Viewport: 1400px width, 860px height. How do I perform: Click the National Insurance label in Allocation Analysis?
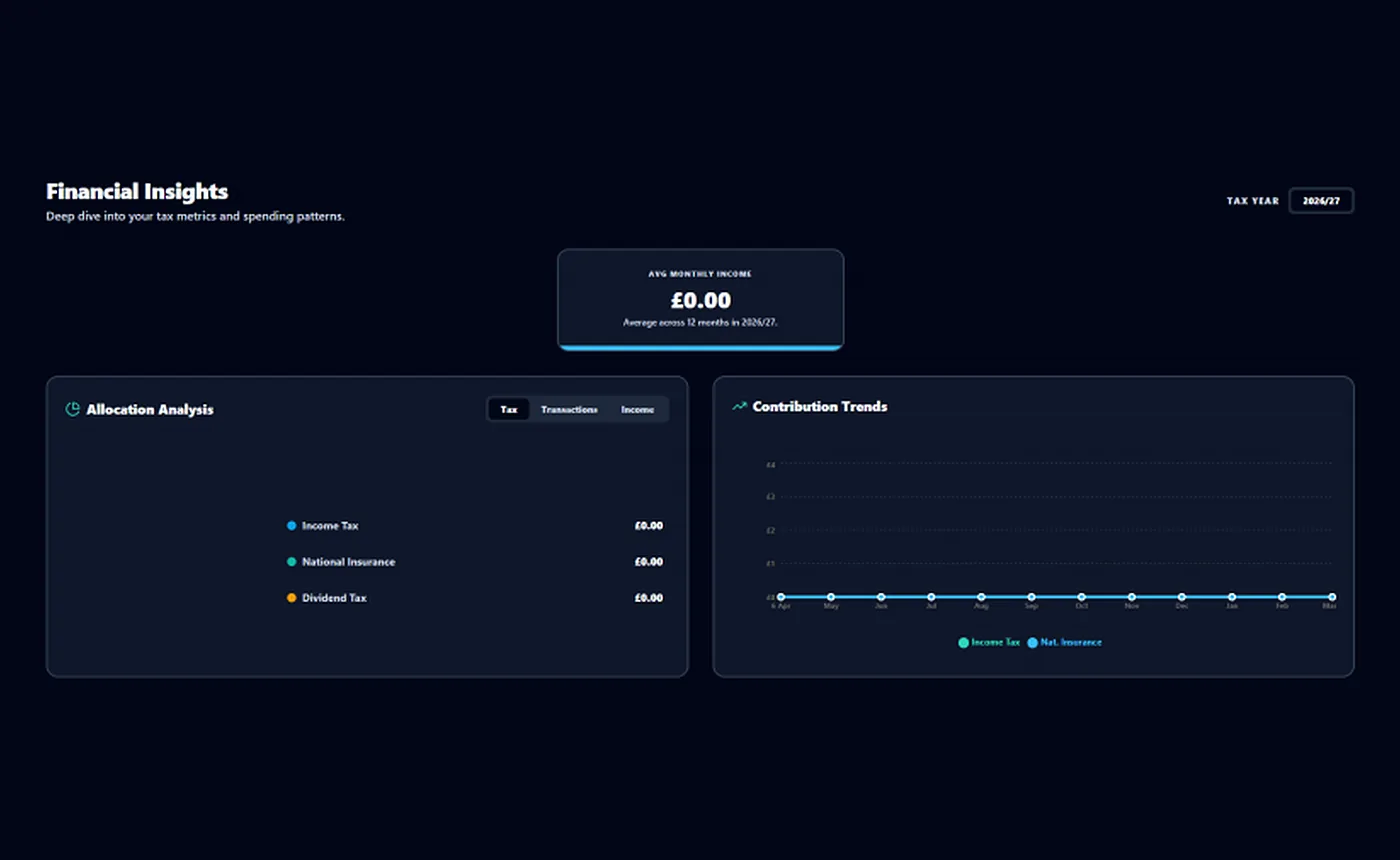point(349,562)
